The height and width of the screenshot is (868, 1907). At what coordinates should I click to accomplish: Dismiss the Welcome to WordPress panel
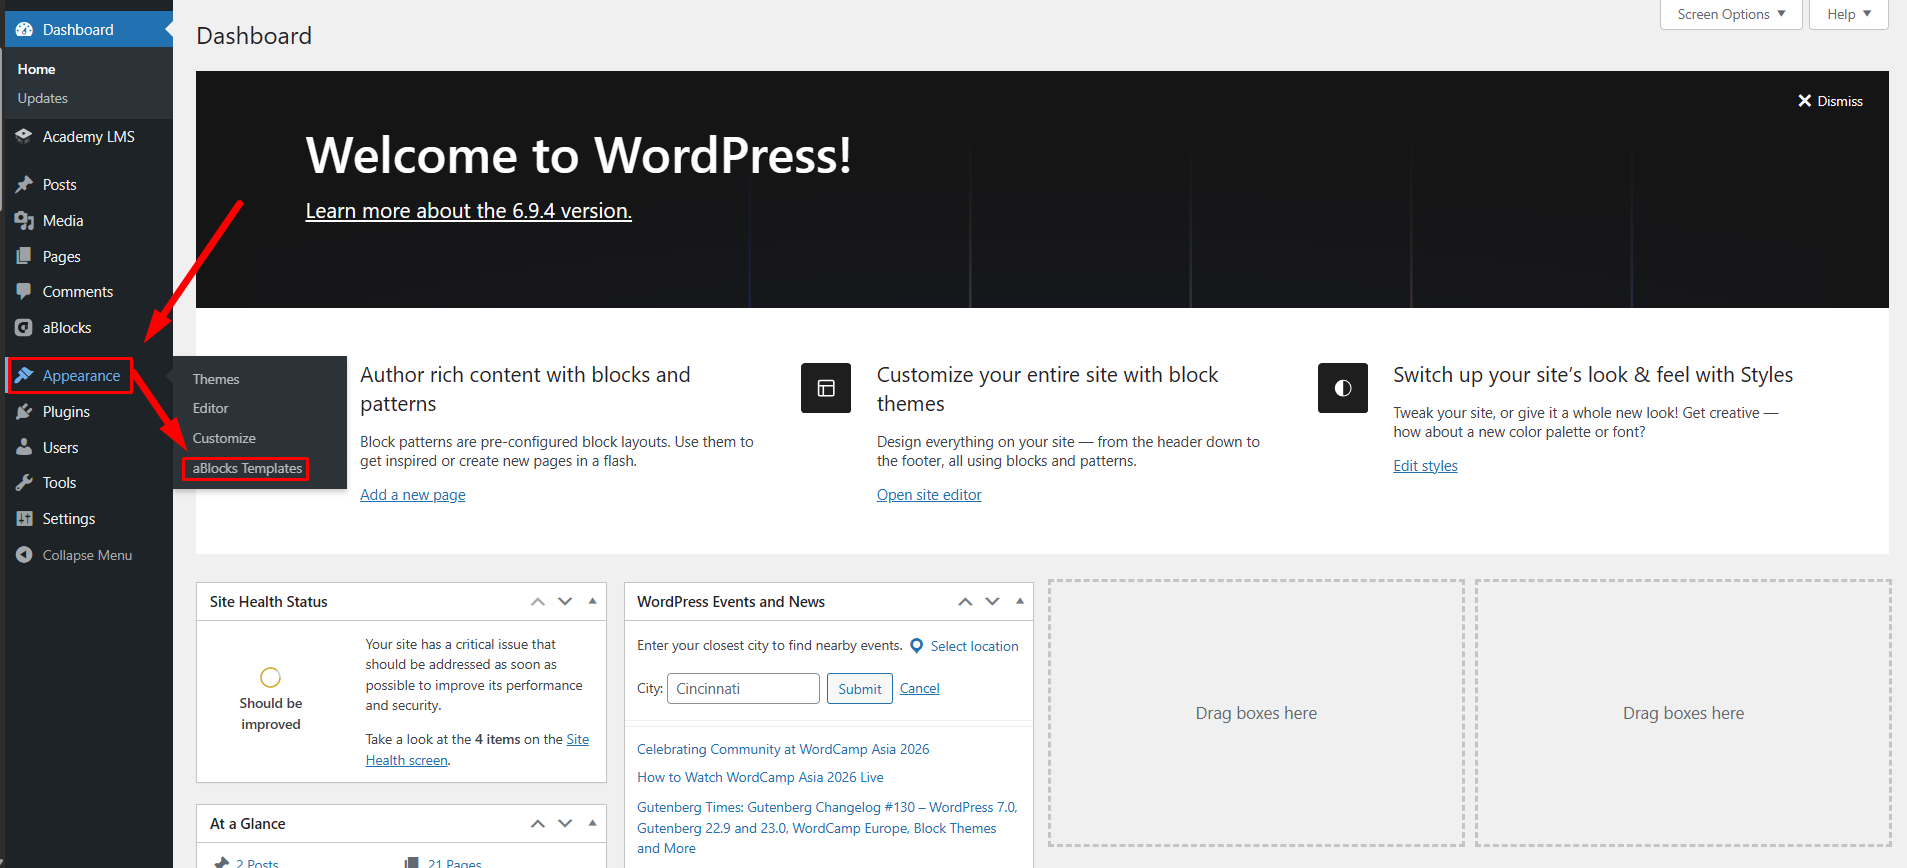tap(1830, 101)
